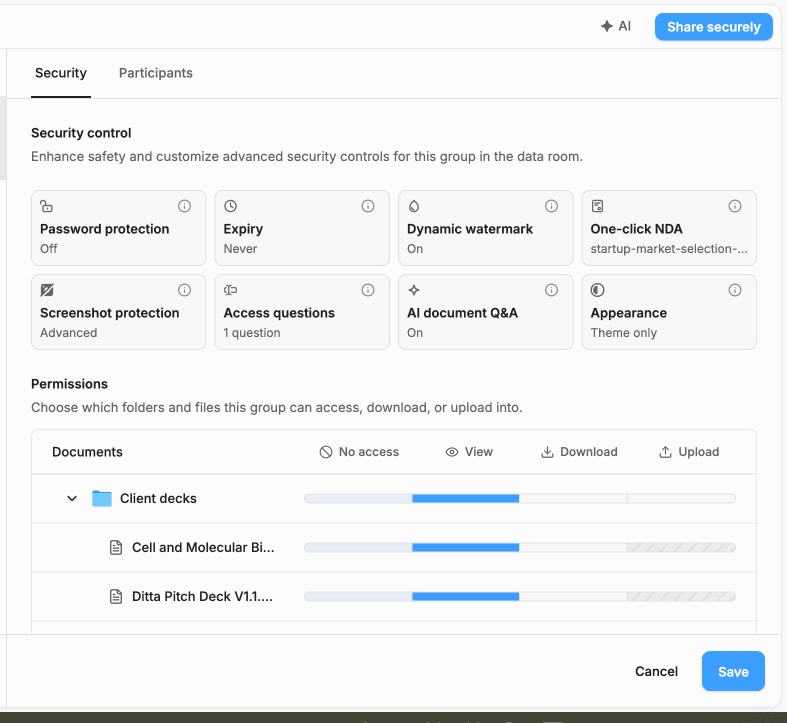Set Ditta Pitch Deck V1.1 to No access

(358, 596)
